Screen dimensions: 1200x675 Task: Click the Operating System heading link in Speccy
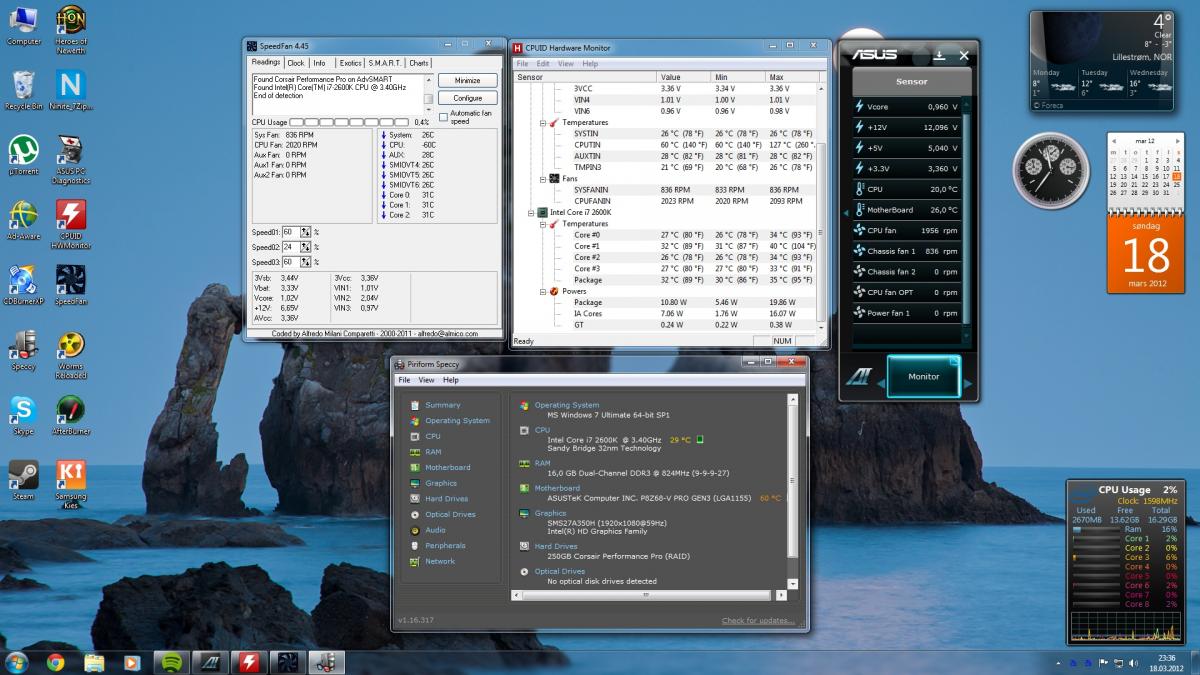(566, 405)
